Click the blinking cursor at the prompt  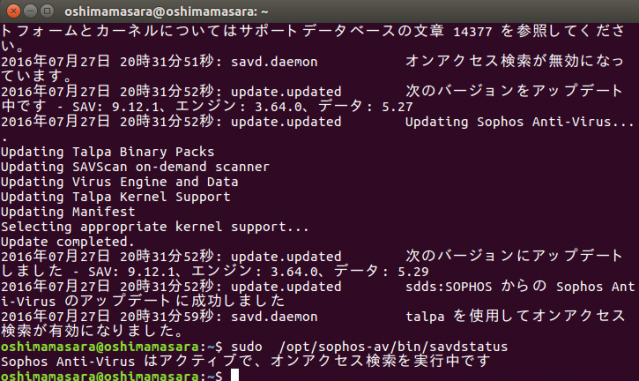coord(235,375)
